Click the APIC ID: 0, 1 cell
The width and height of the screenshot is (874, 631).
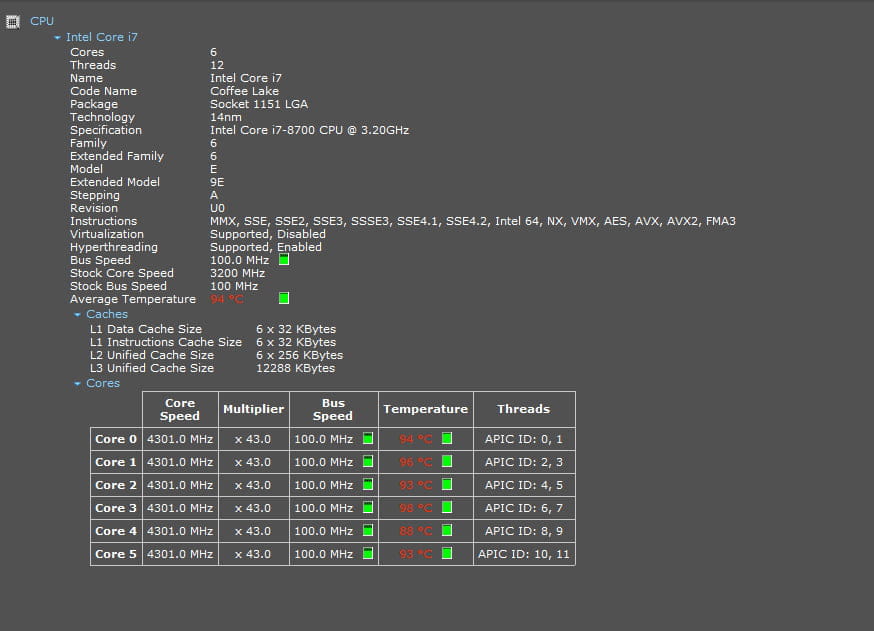pyautogui.click(x=524, y=439)
